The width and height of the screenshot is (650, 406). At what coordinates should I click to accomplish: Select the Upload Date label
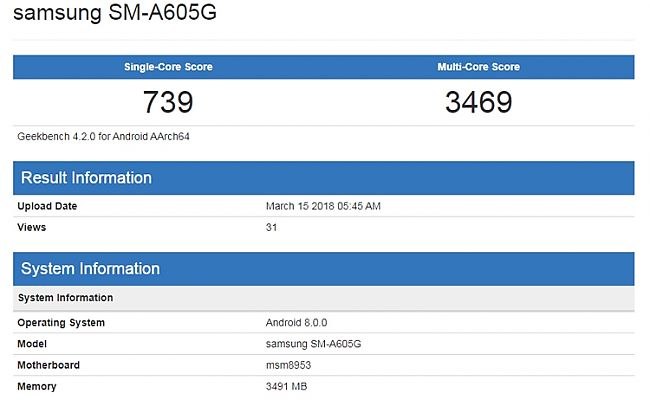point(47,206)
